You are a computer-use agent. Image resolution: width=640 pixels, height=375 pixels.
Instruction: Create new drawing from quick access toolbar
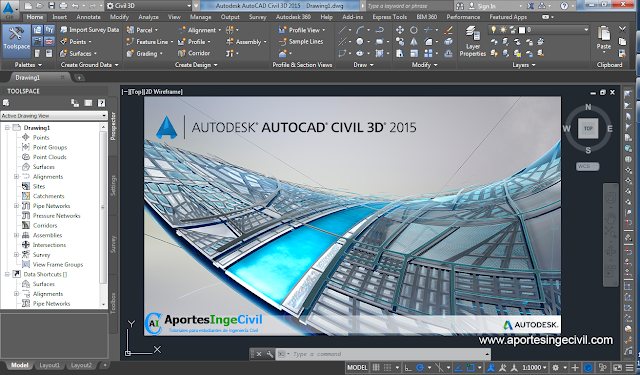(x=28, y=6)
